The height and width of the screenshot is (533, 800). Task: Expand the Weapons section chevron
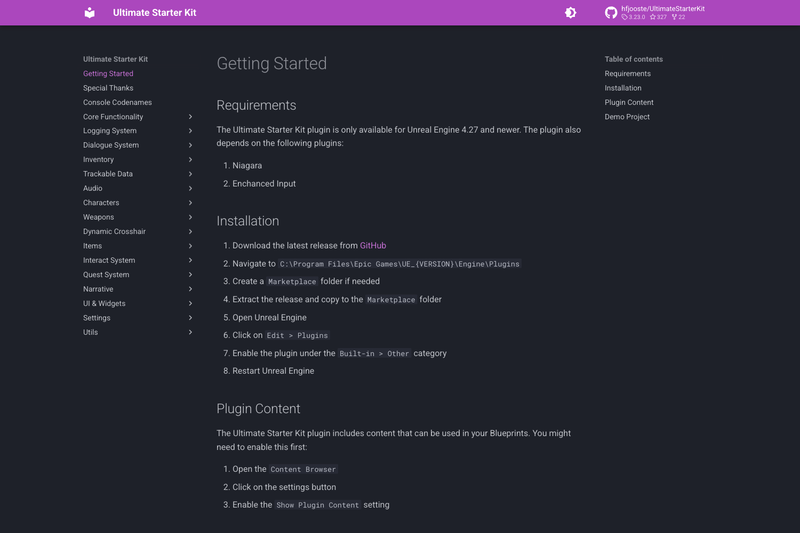point(190,217)
